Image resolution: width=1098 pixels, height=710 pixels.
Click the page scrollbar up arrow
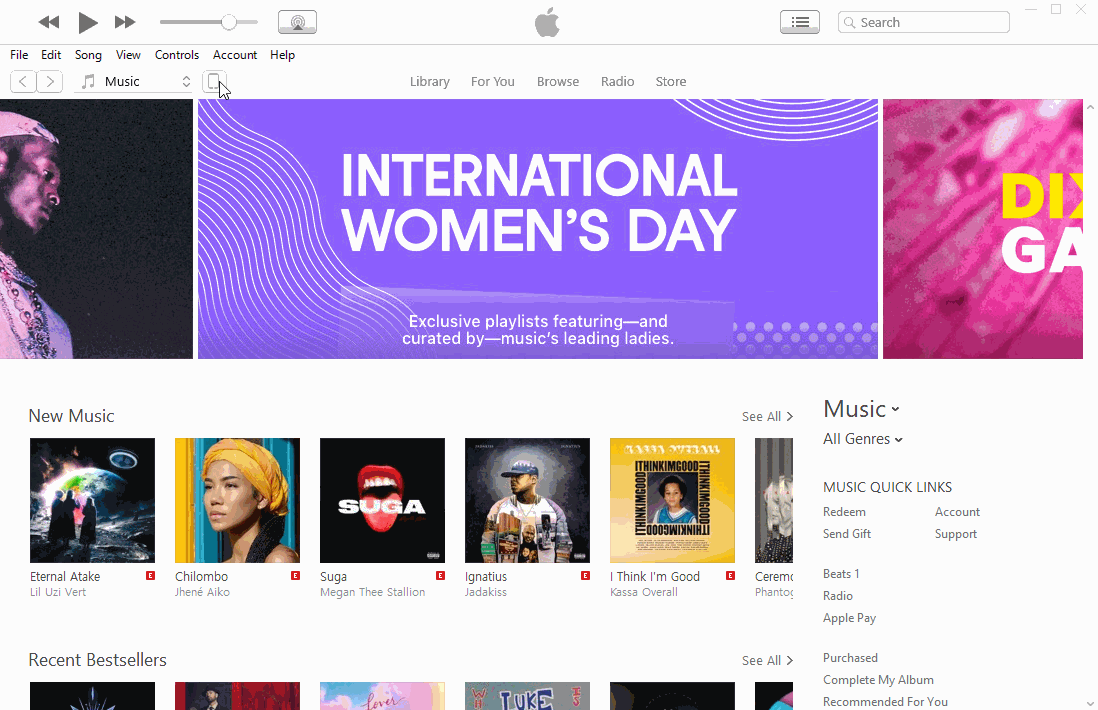(1090, 107)
